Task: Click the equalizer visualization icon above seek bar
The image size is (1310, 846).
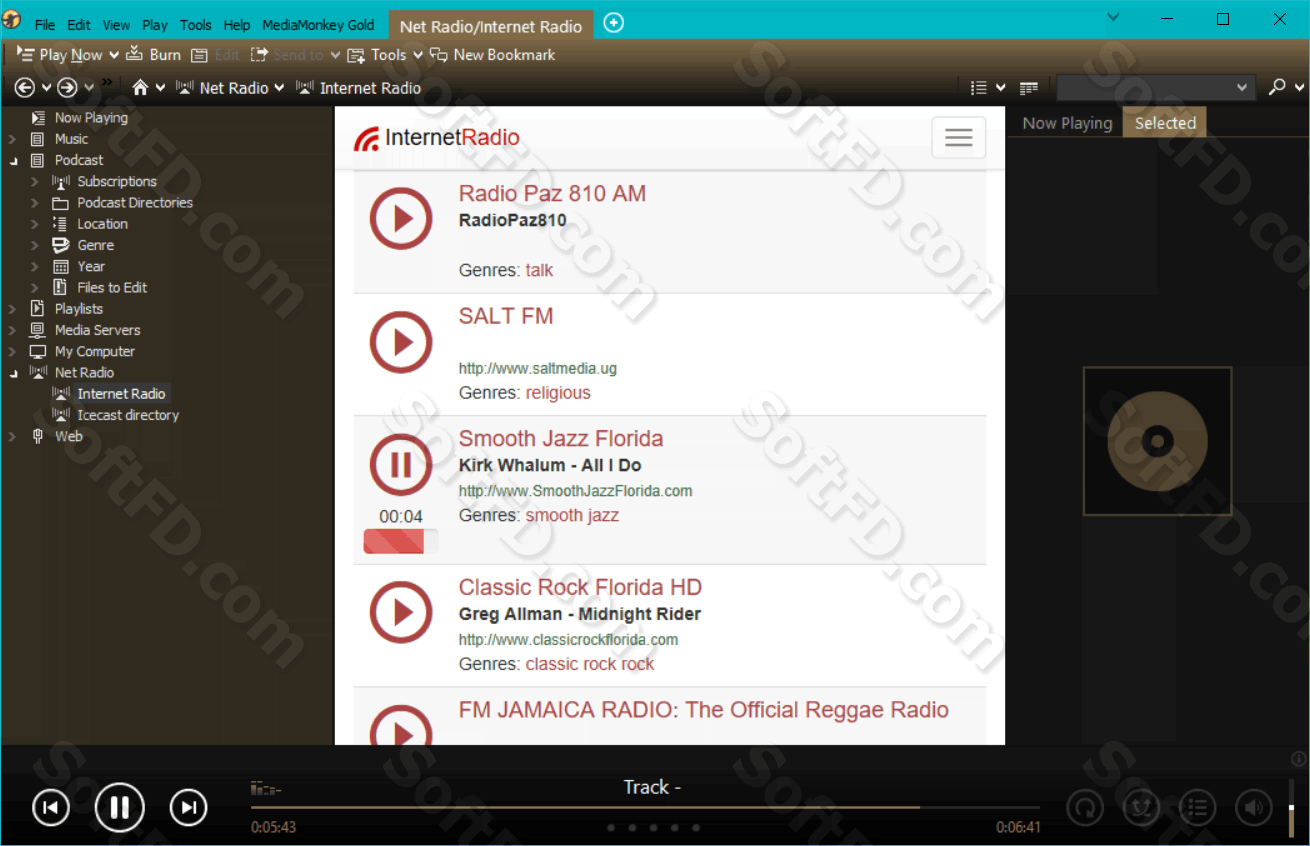Action: (265, 790)
